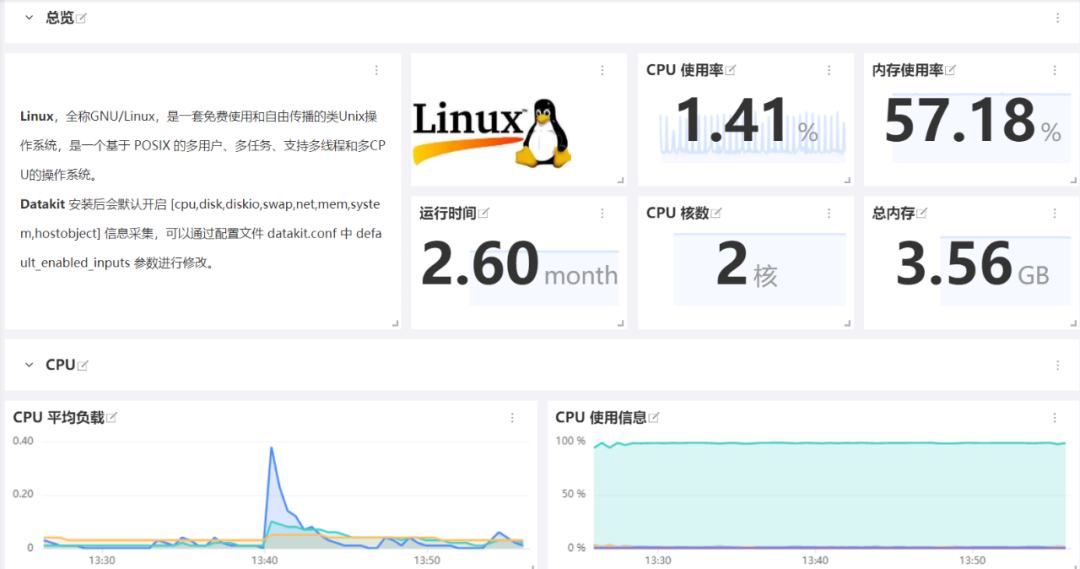Open more options on Linux description panel
This screenshot has width=1080, height=569.
tap(377, 70)
